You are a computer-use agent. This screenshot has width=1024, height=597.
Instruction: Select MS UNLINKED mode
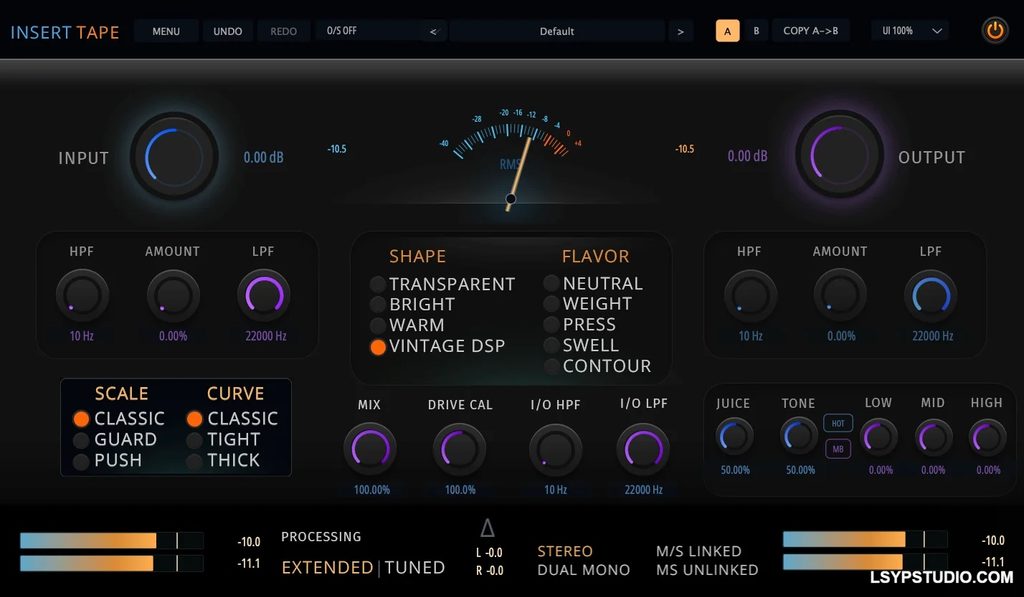[x=707, y=570]
